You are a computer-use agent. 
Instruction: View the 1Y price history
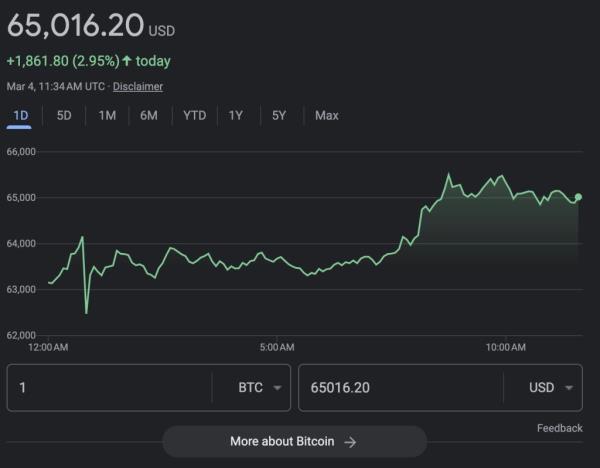click(235, 116)
